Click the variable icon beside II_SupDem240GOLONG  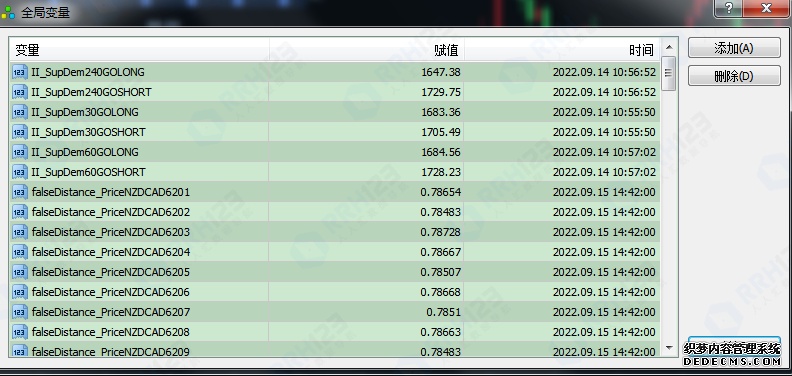point(20,72)
